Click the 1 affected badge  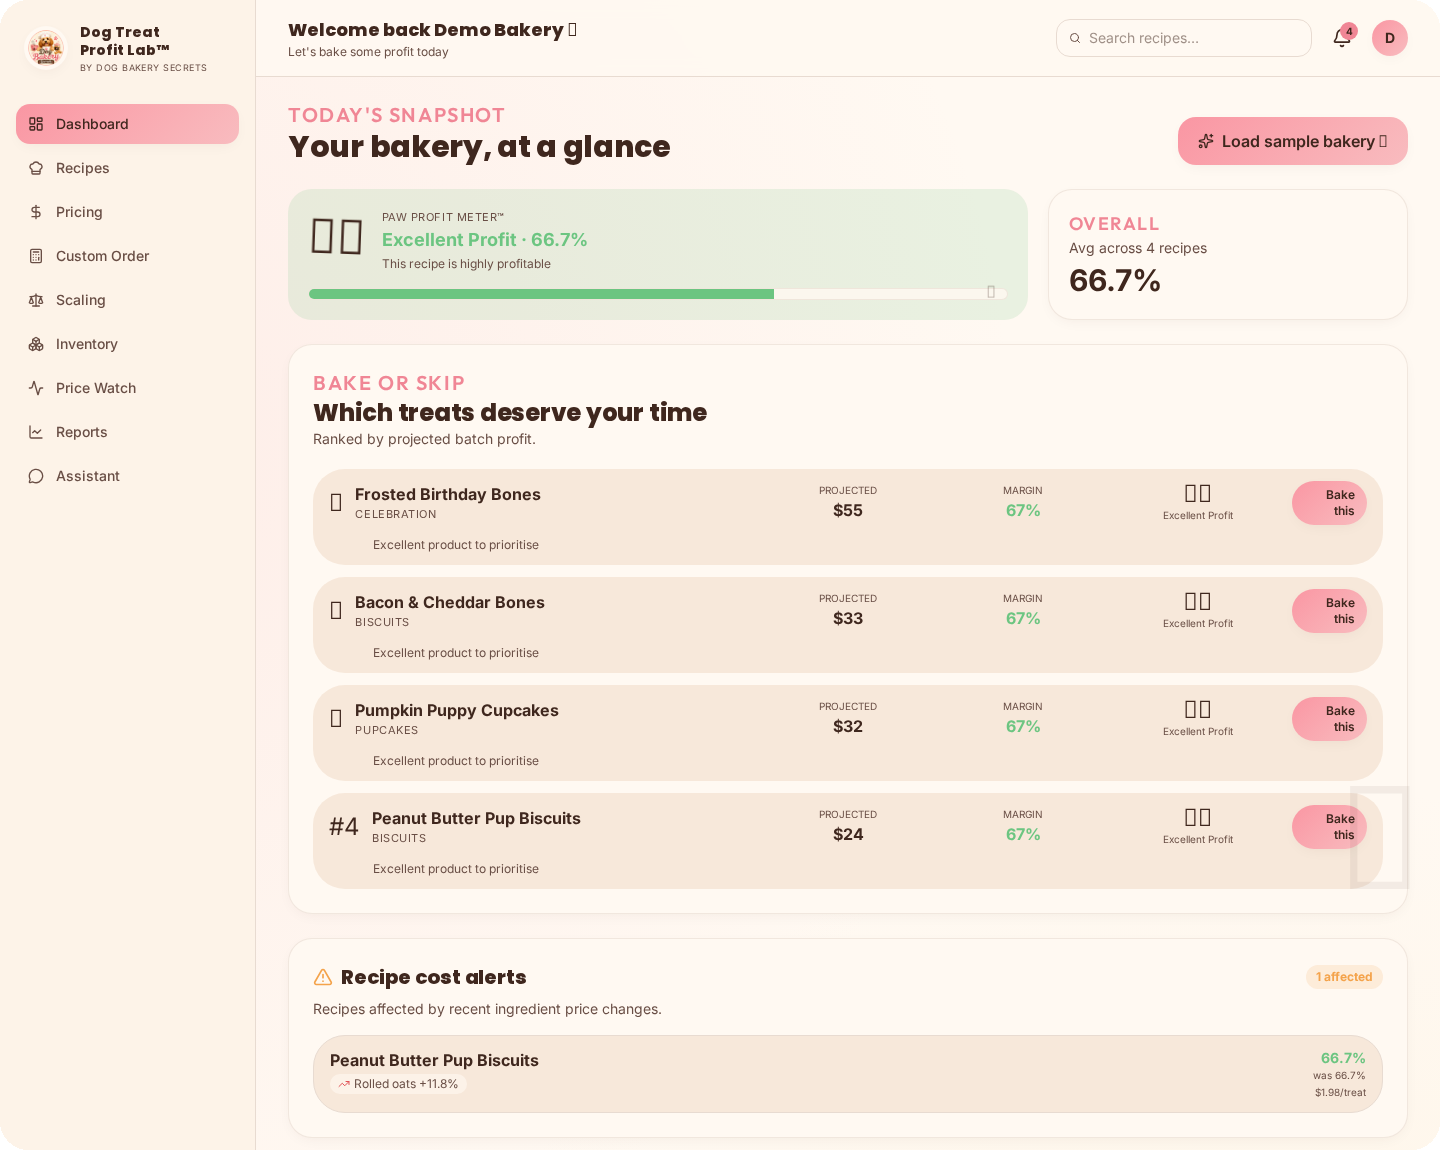(1344, 977)
